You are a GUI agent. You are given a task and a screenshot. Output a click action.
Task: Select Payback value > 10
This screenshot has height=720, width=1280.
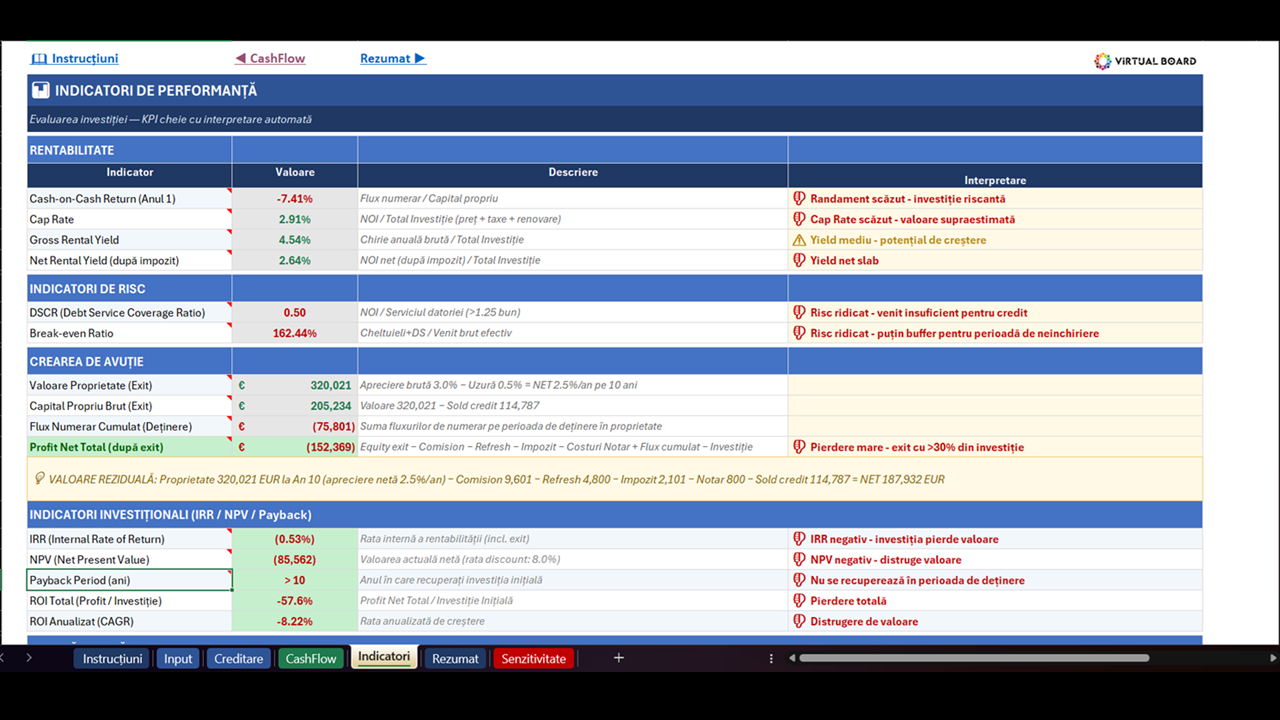[295, 580]
